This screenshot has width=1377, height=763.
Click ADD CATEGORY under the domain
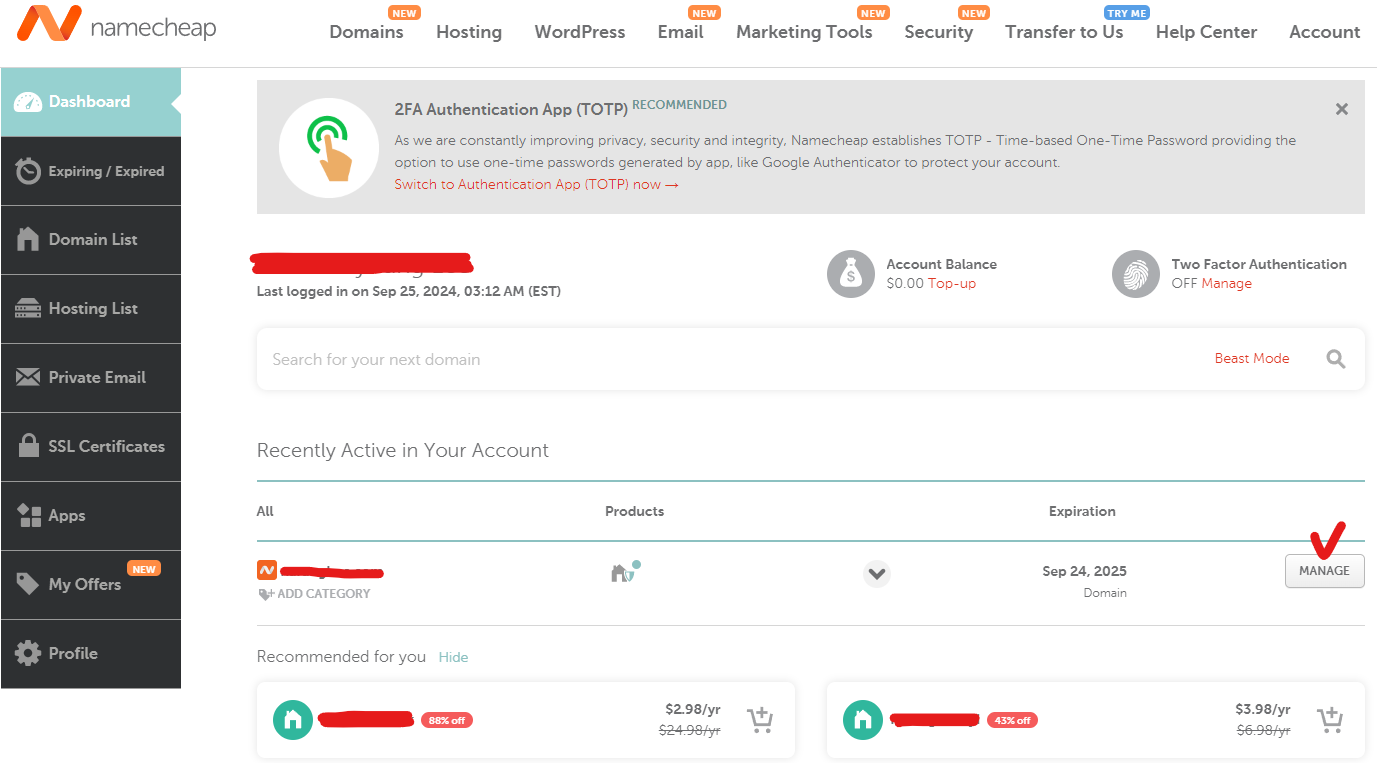[314, 594]
